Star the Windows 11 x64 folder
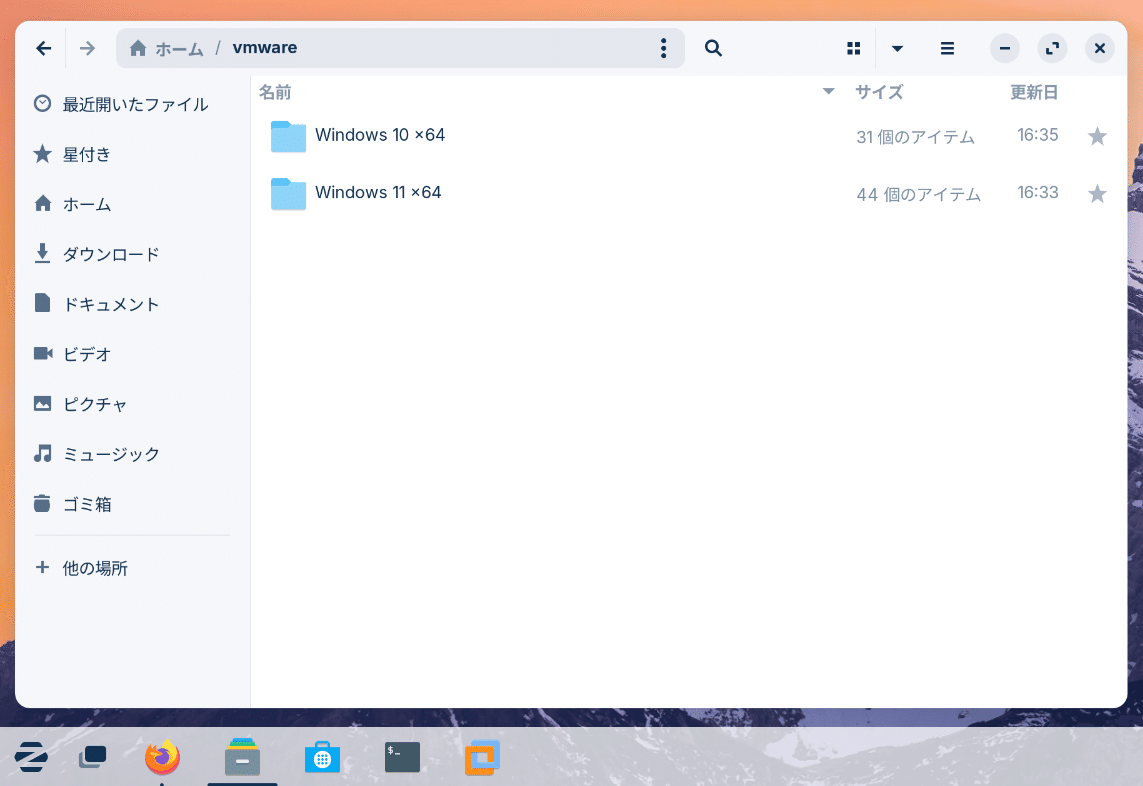This screenshot has height=786, width=1143. (x=1097, y=194)
